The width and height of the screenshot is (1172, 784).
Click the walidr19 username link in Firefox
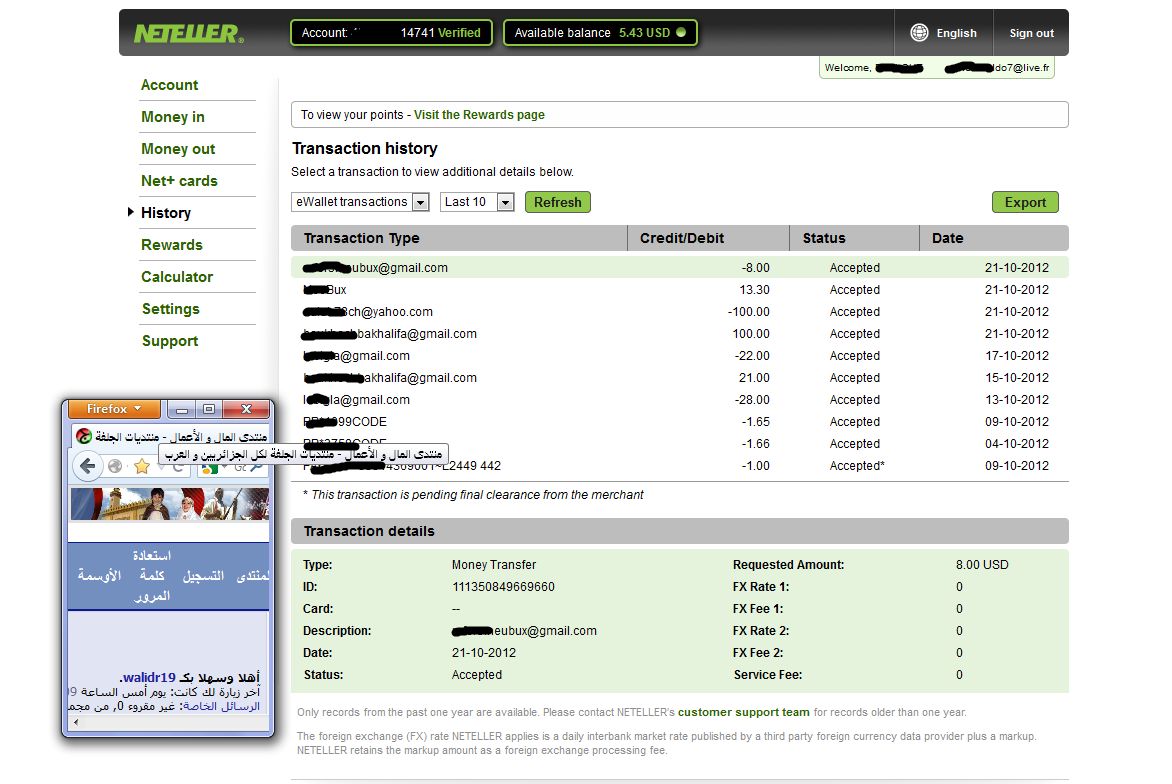point(149,677)
